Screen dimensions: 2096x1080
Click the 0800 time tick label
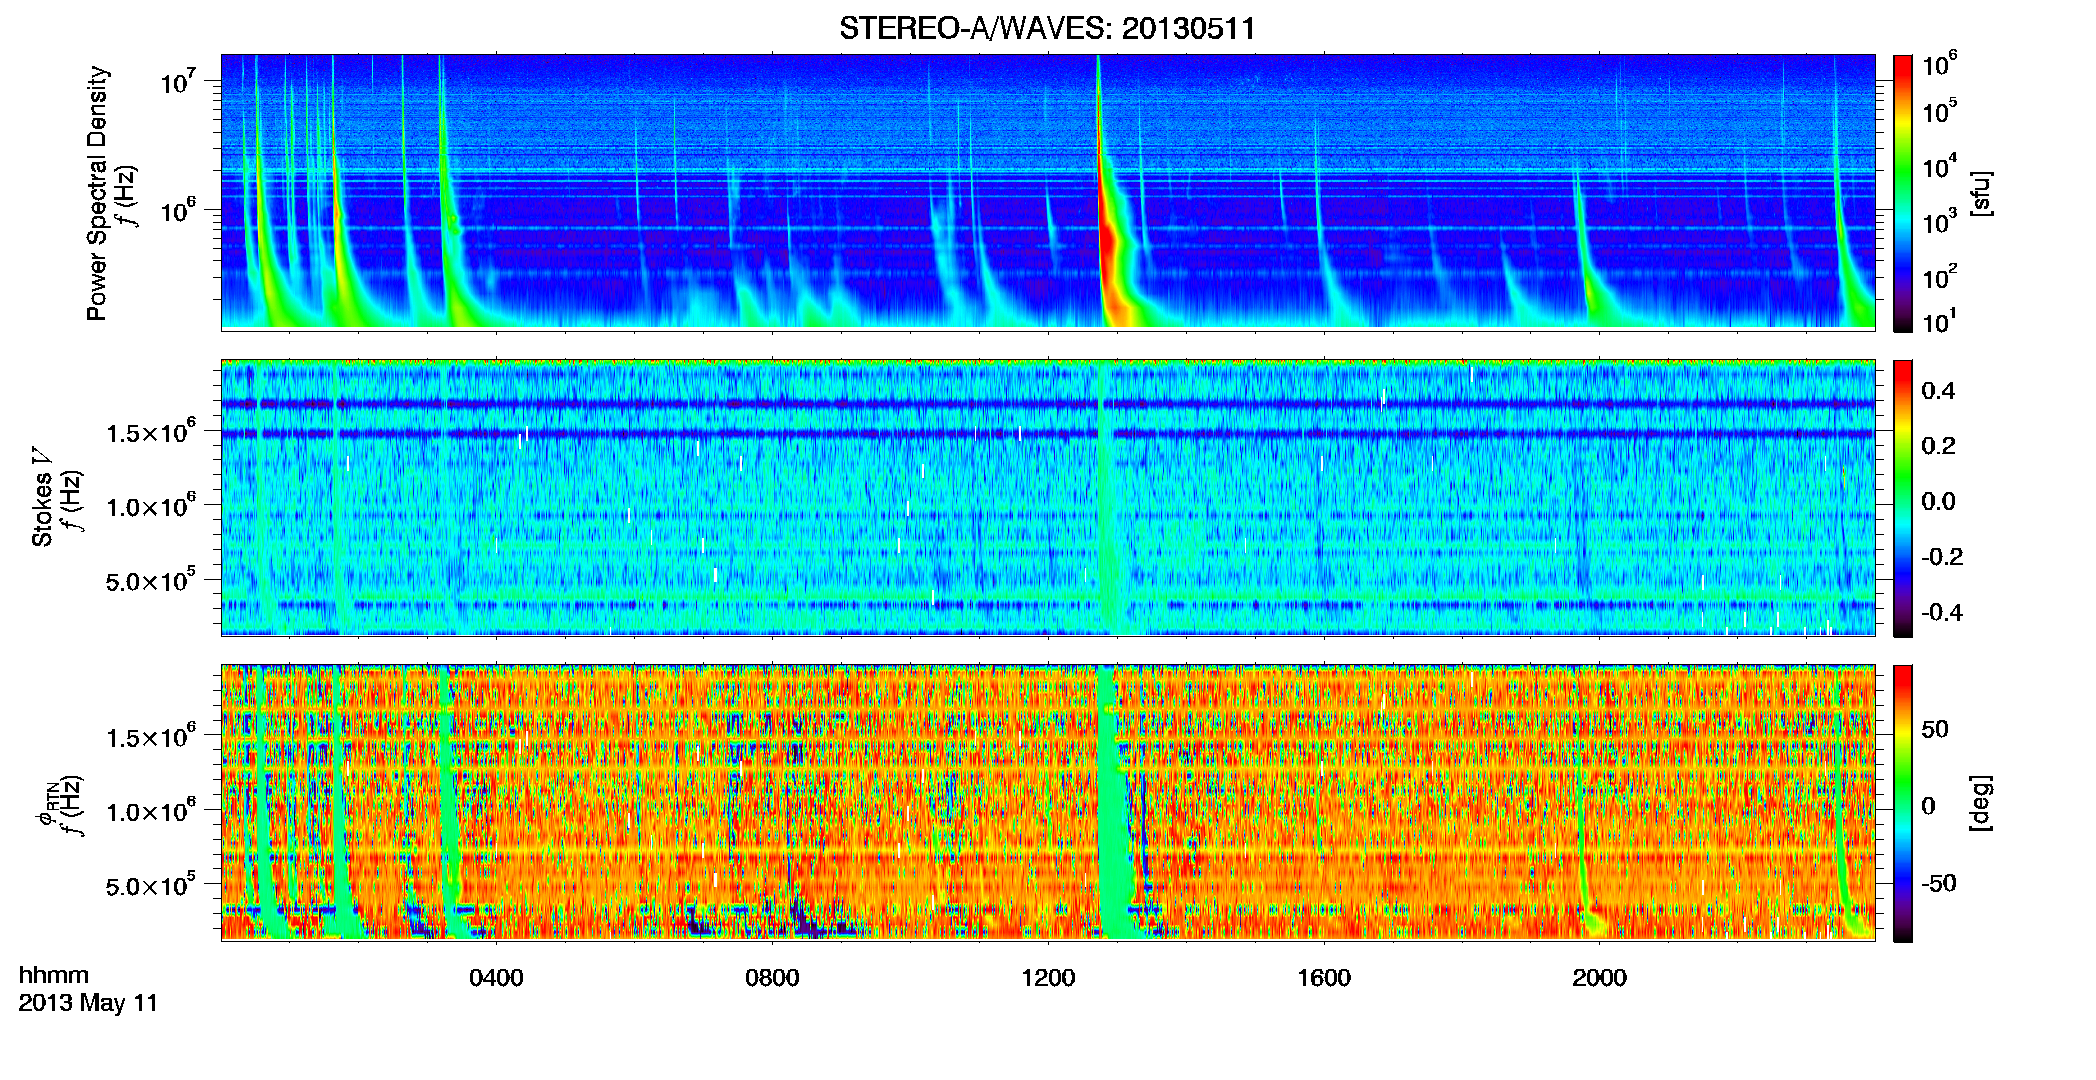click(772, 978)
